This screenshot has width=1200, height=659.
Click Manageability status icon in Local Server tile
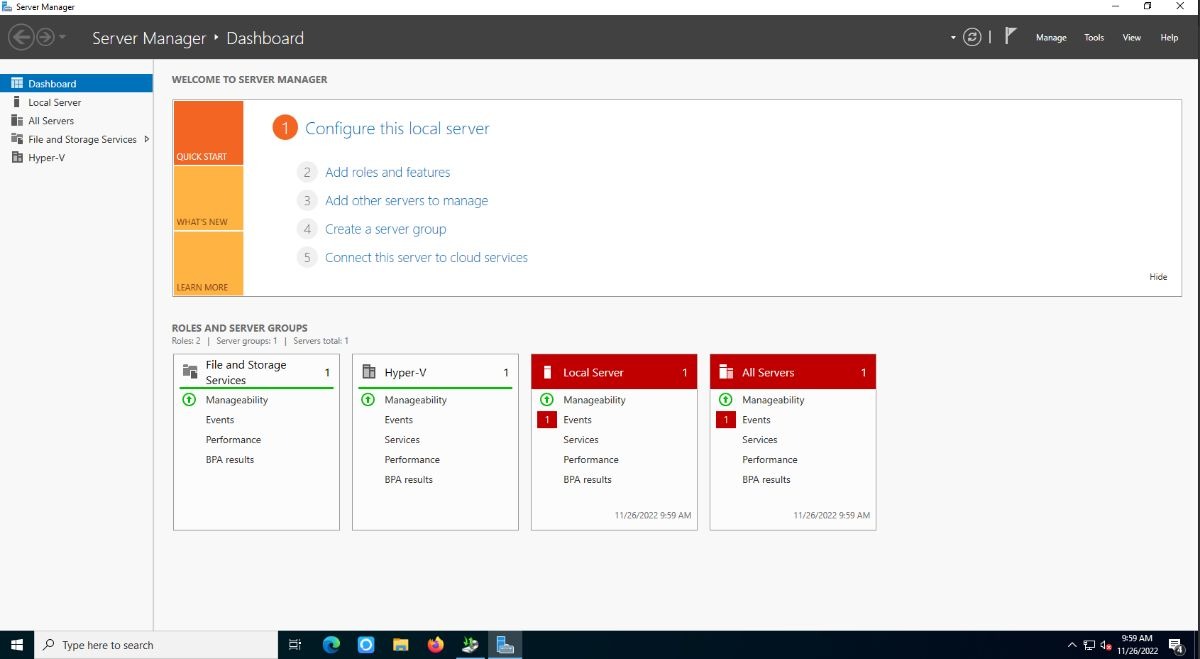click(x=546, y=400)
